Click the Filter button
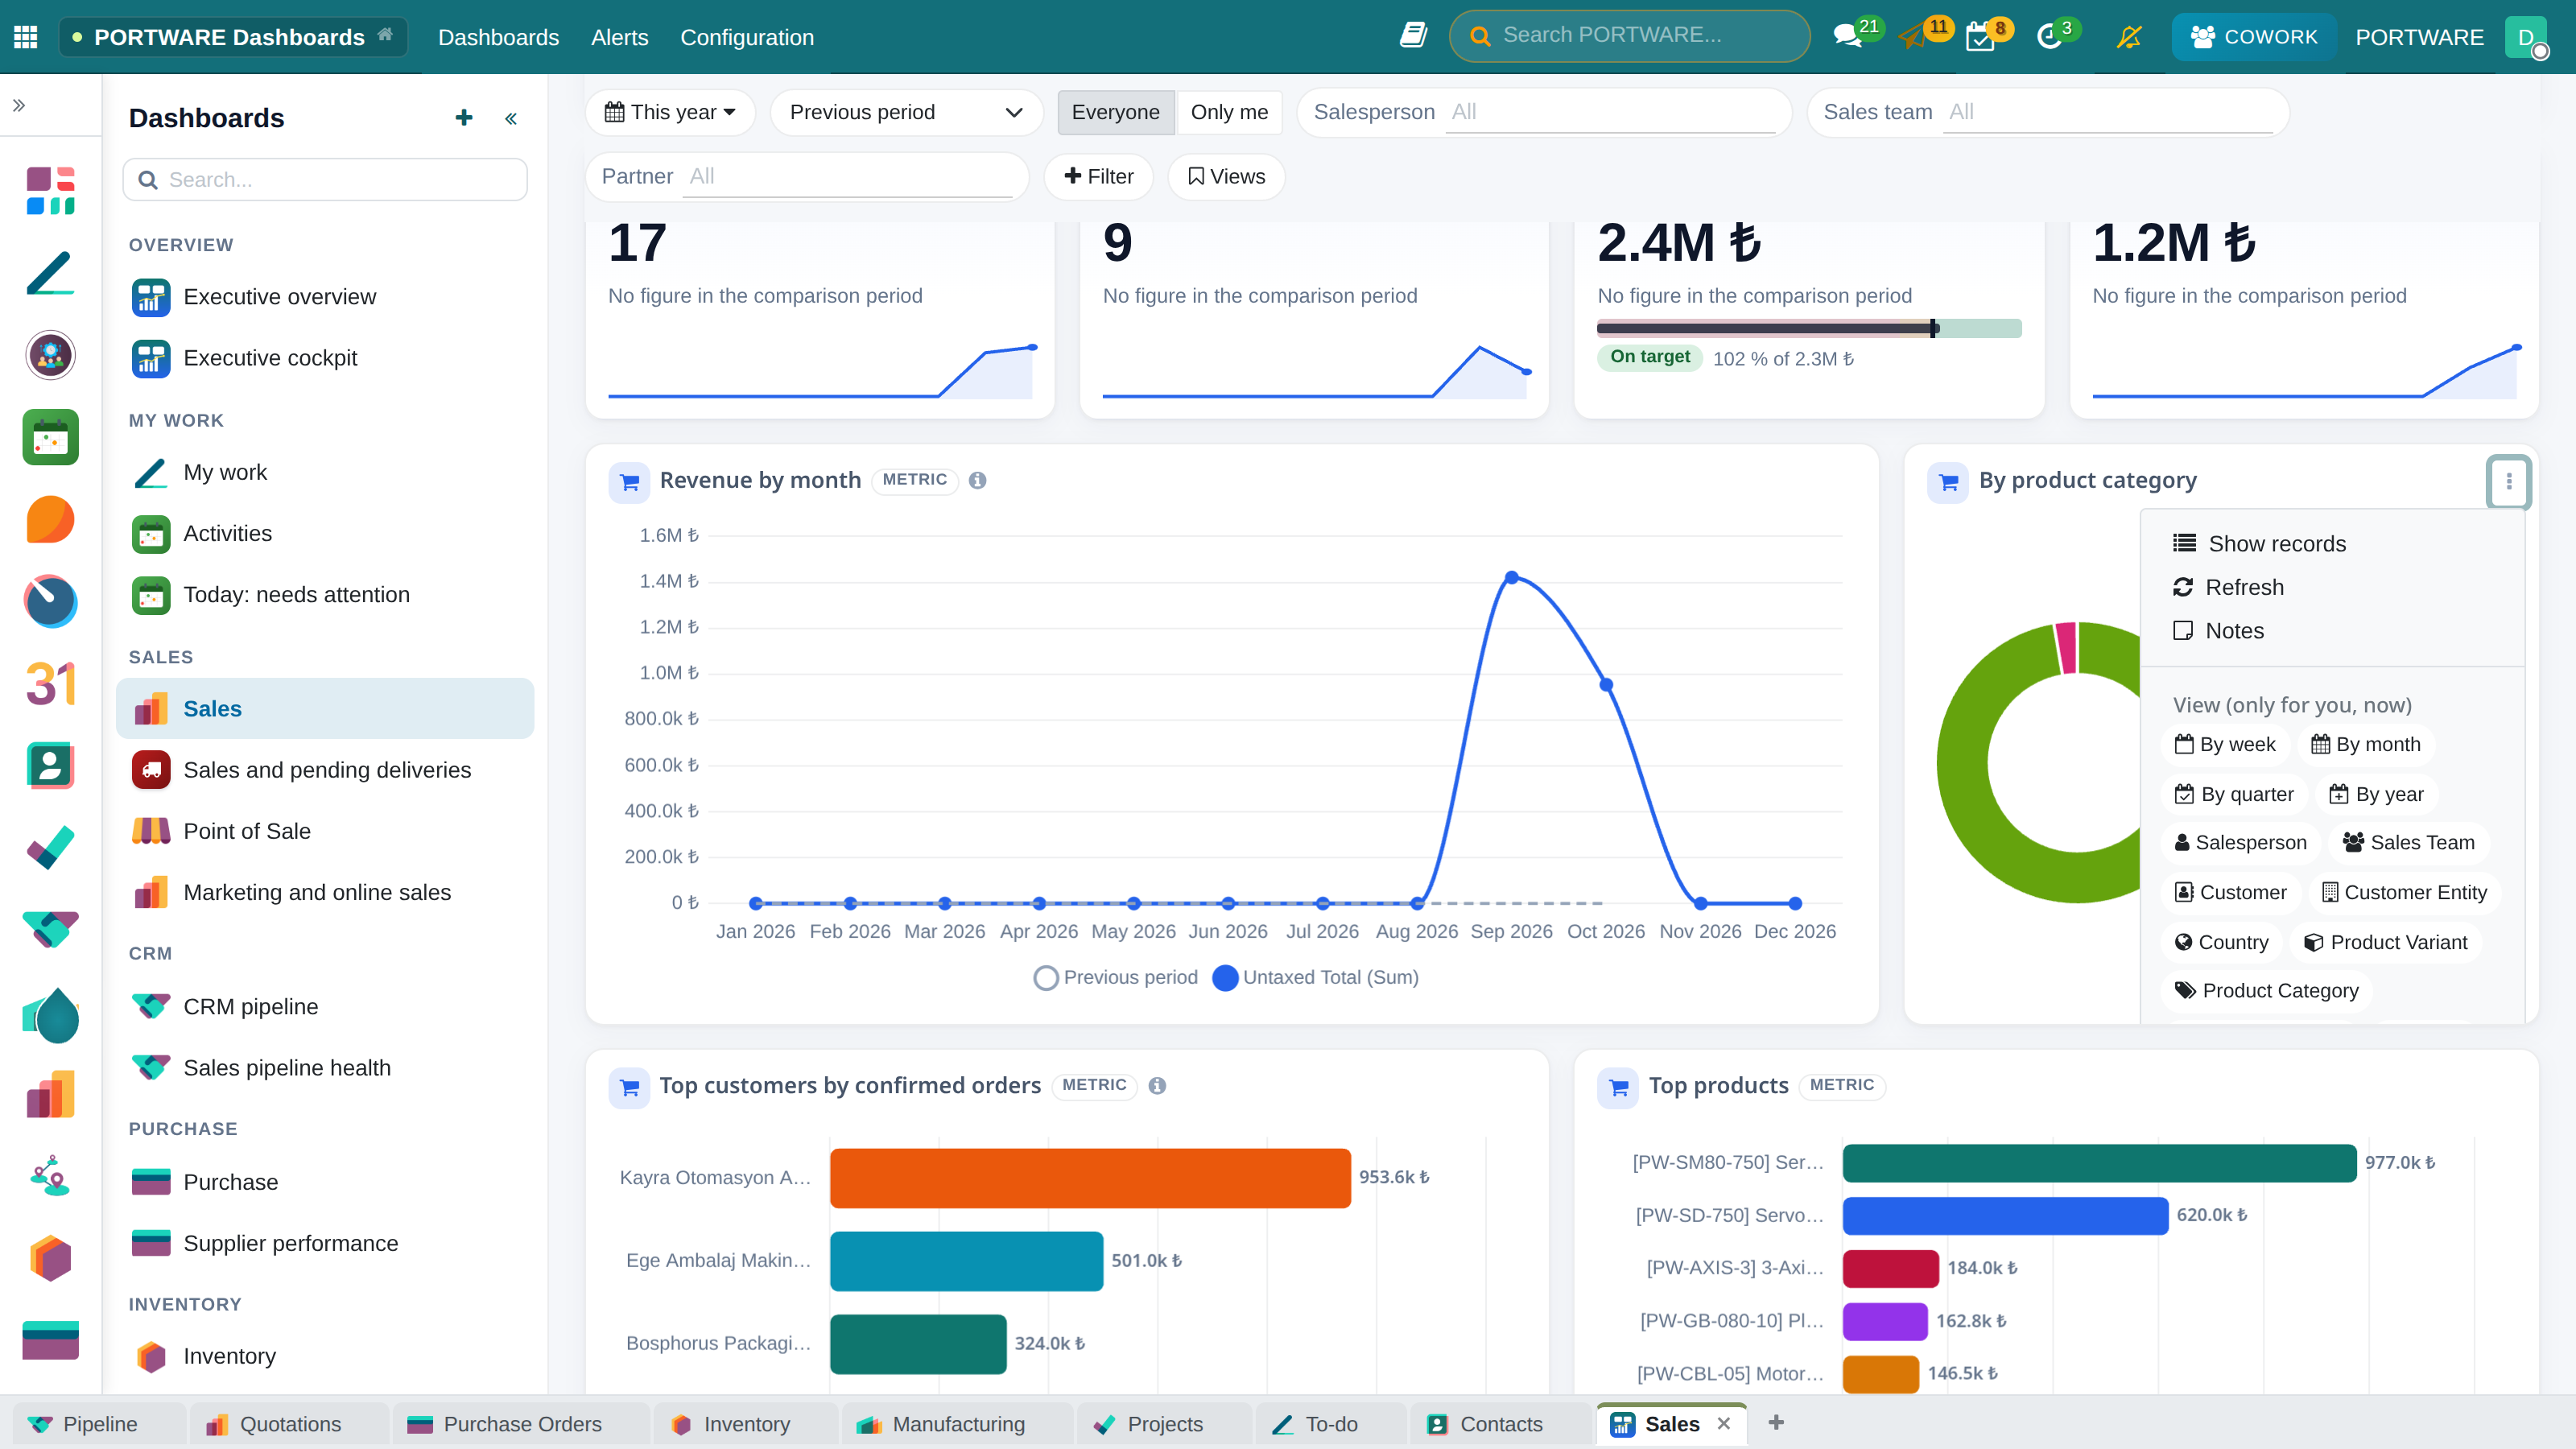Image resolution: width=2576 pixels, height=1449 pixels. tap(1099, 176)
